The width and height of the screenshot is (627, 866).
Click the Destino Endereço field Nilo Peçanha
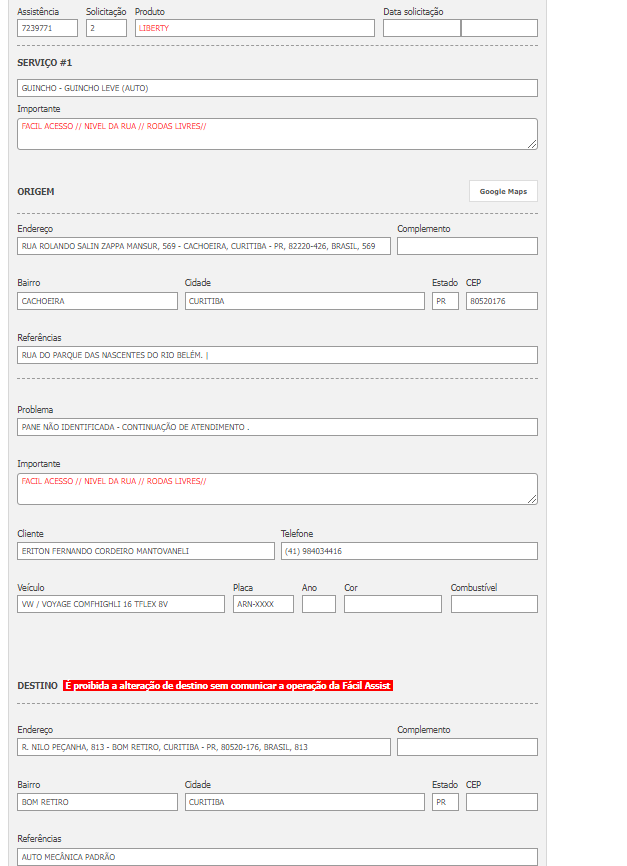204,747
